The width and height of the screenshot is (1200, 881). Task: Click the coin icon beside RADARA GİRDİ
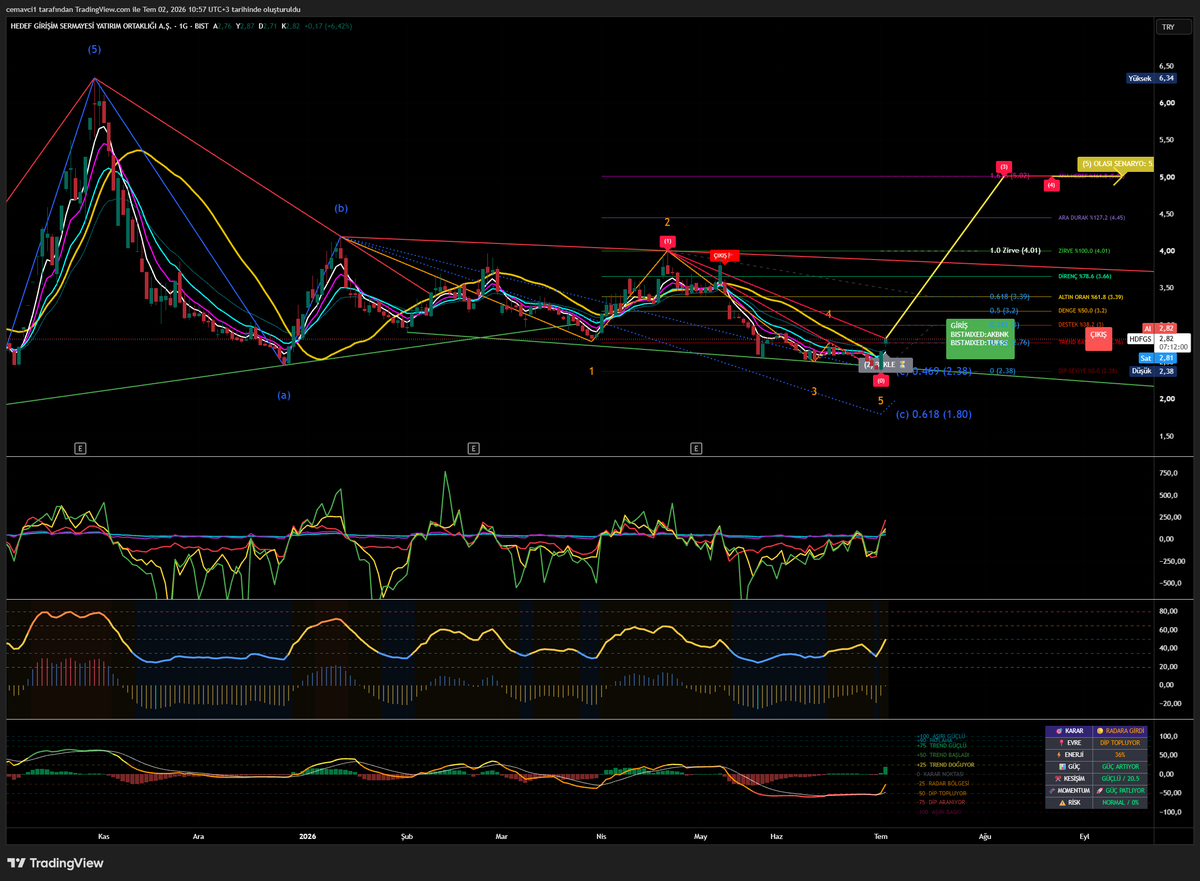pos(1102,731)
